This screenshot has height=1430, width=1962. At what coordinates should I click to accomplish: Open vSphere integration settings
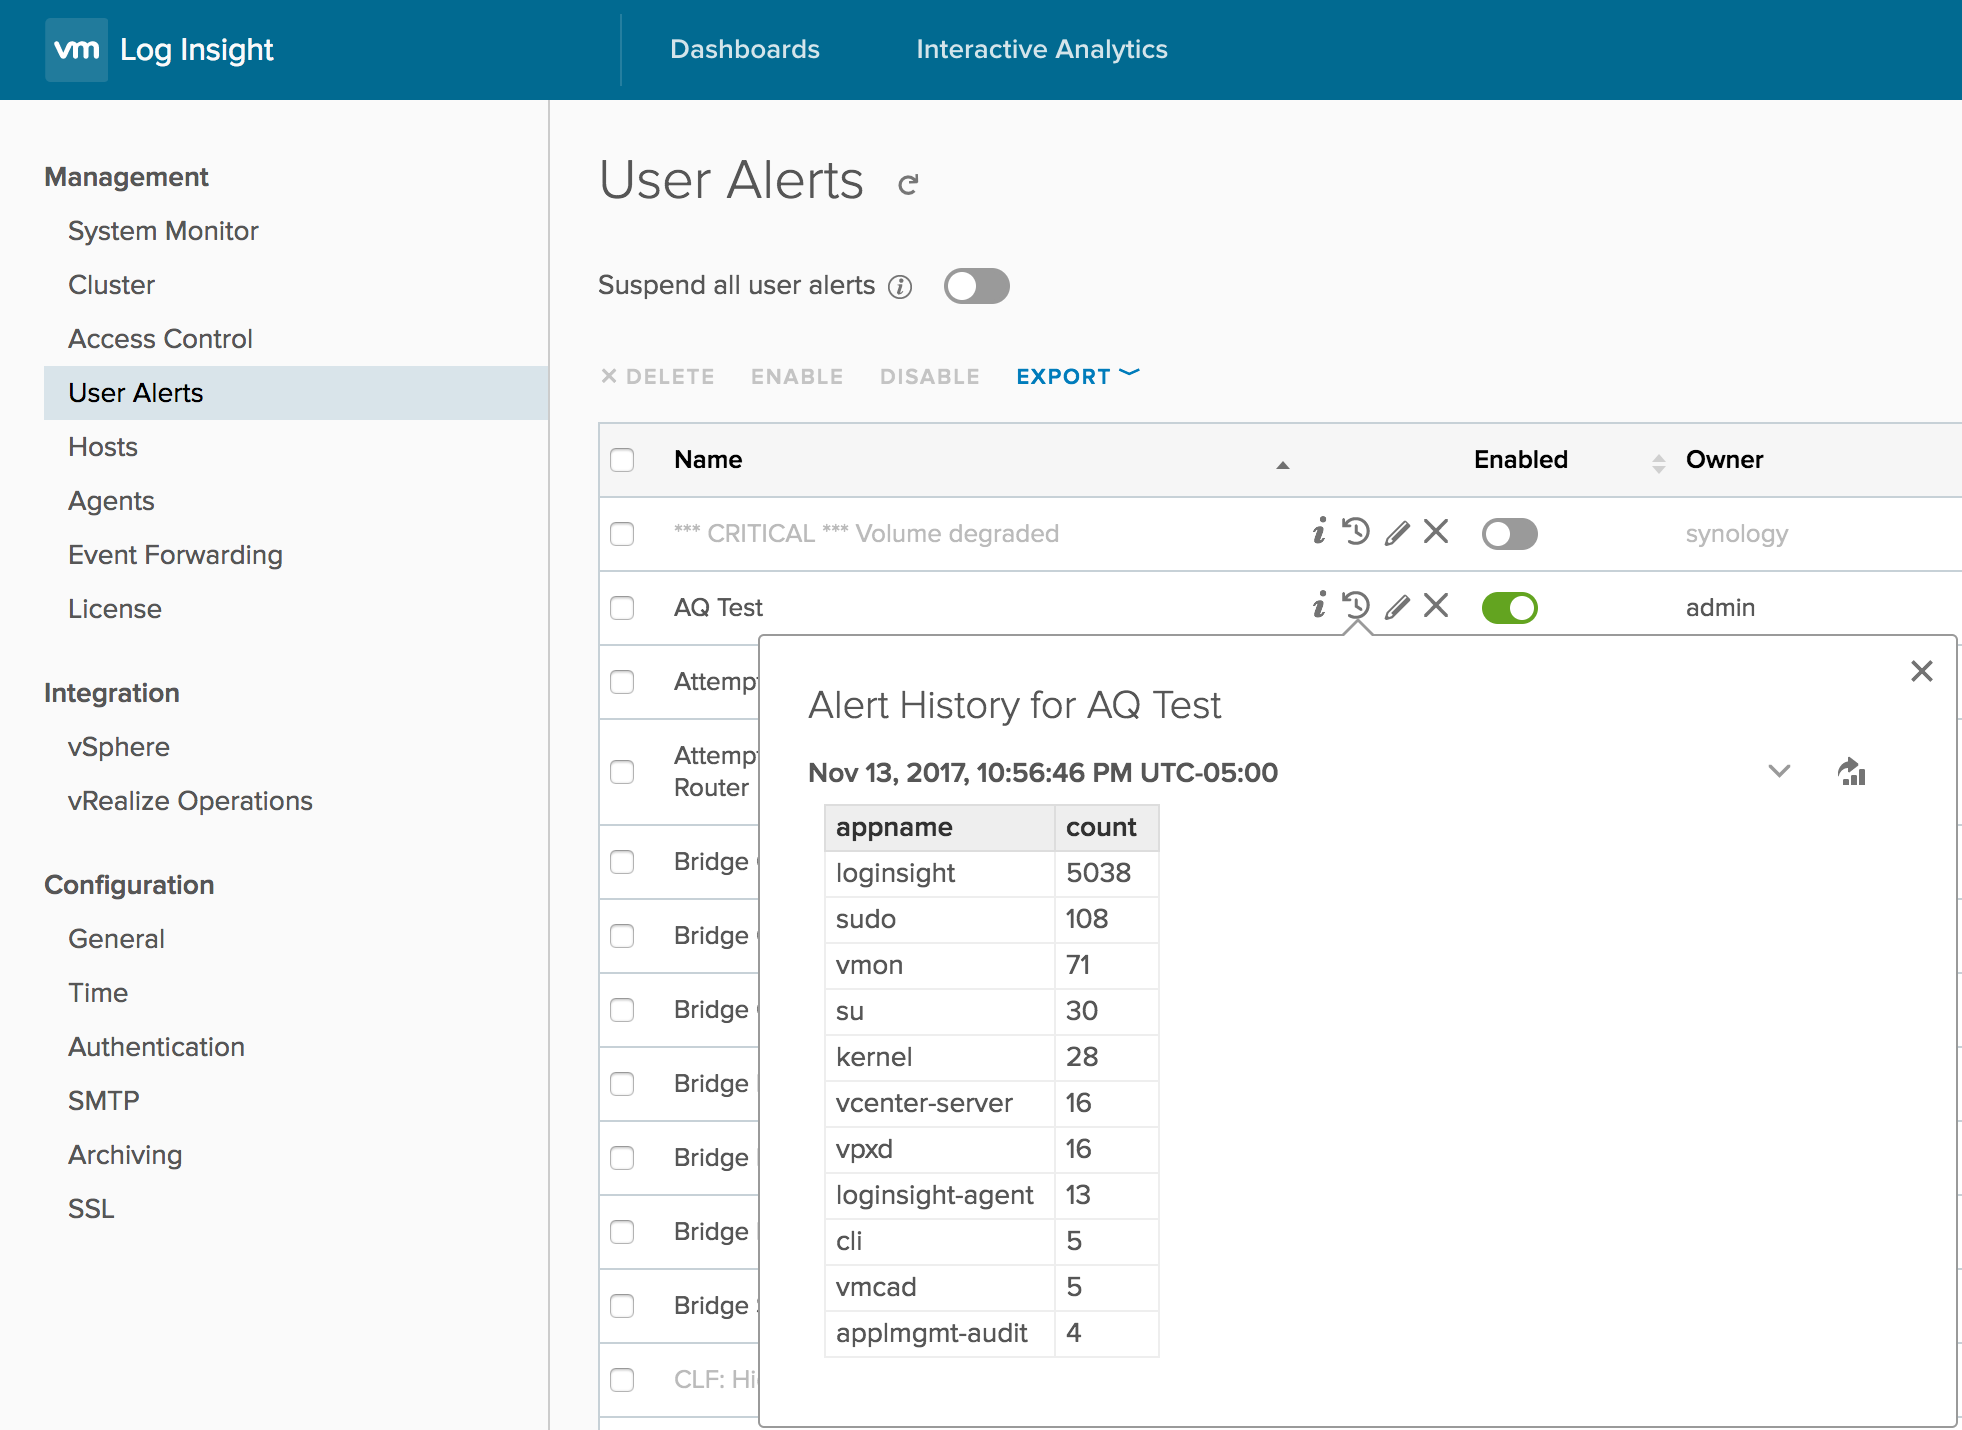click(119, 747)
